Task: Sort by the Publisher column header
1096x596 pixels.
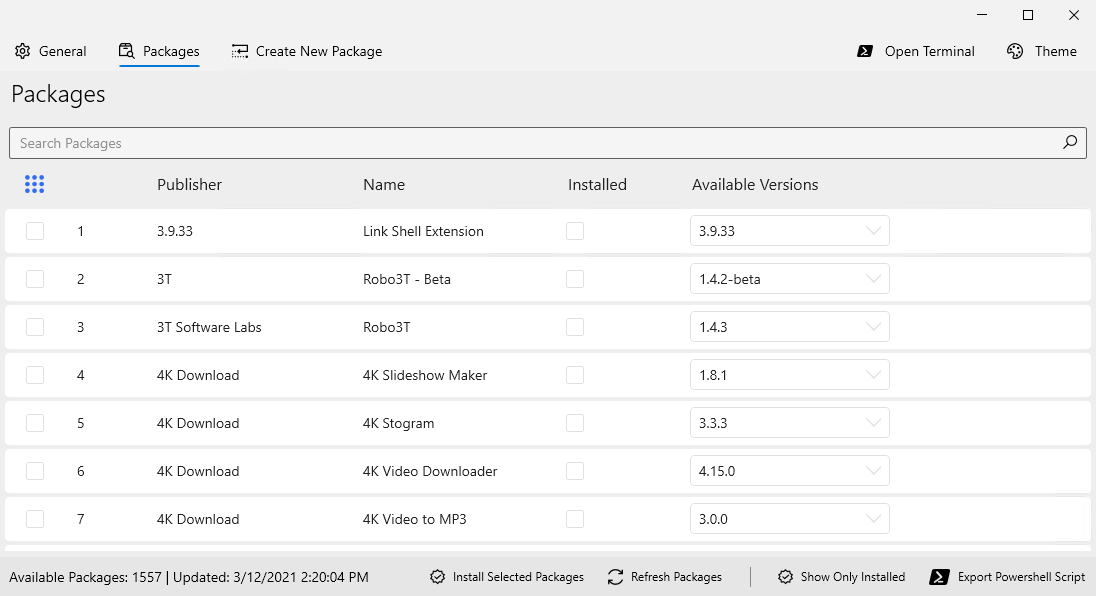Action: tap(189, 184)
